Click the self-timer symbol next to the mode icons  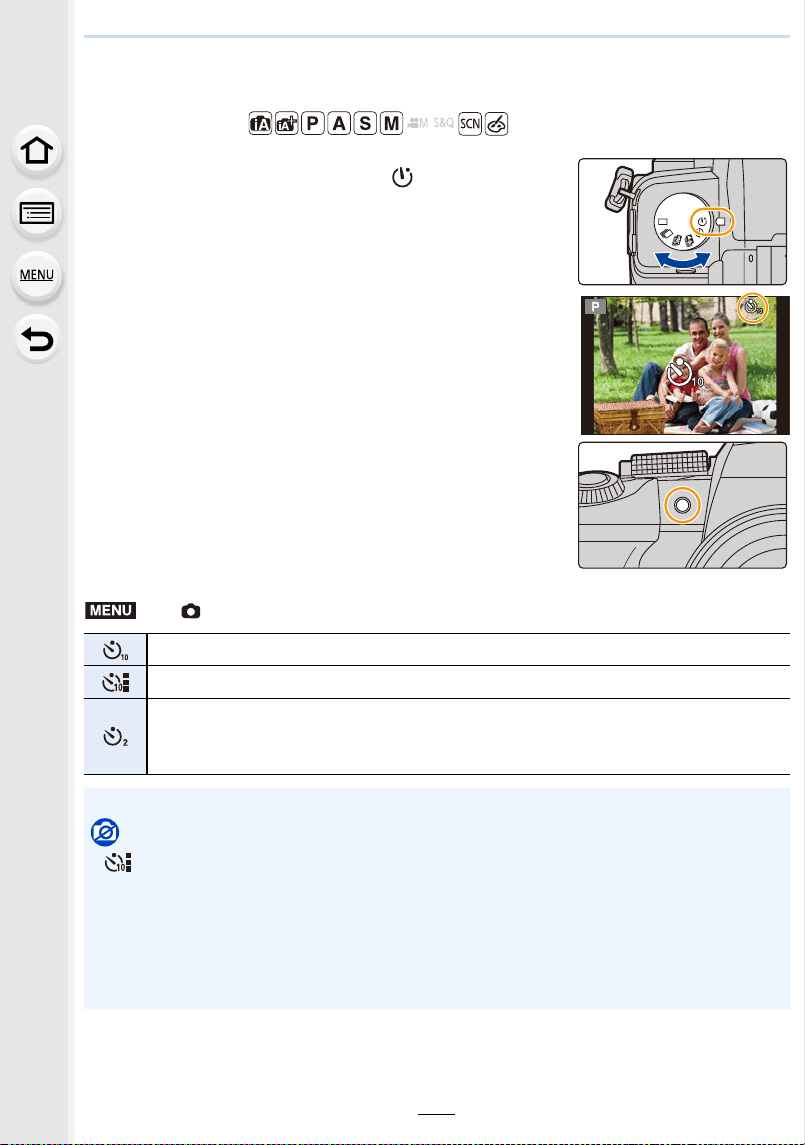click(x=402, y=177)
